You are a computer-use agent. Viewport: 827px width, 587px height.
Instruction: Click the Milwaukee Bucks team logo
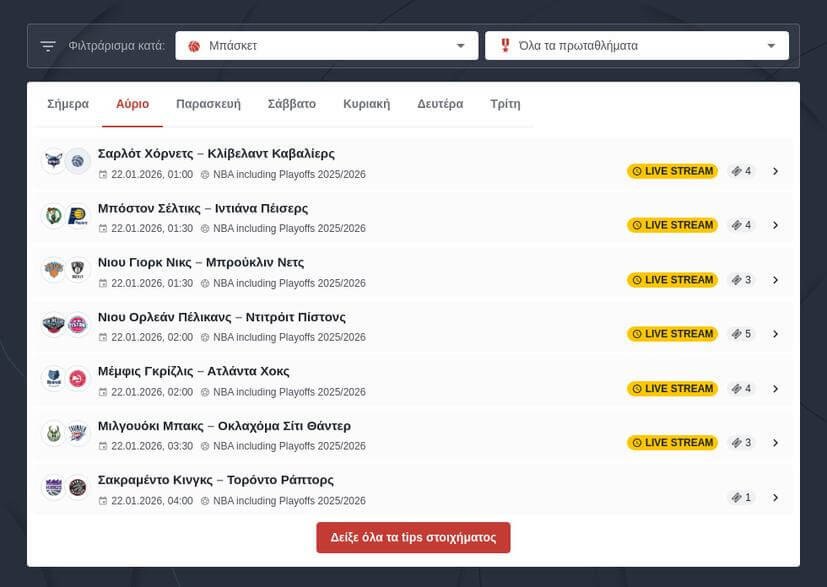pos(53,433)
